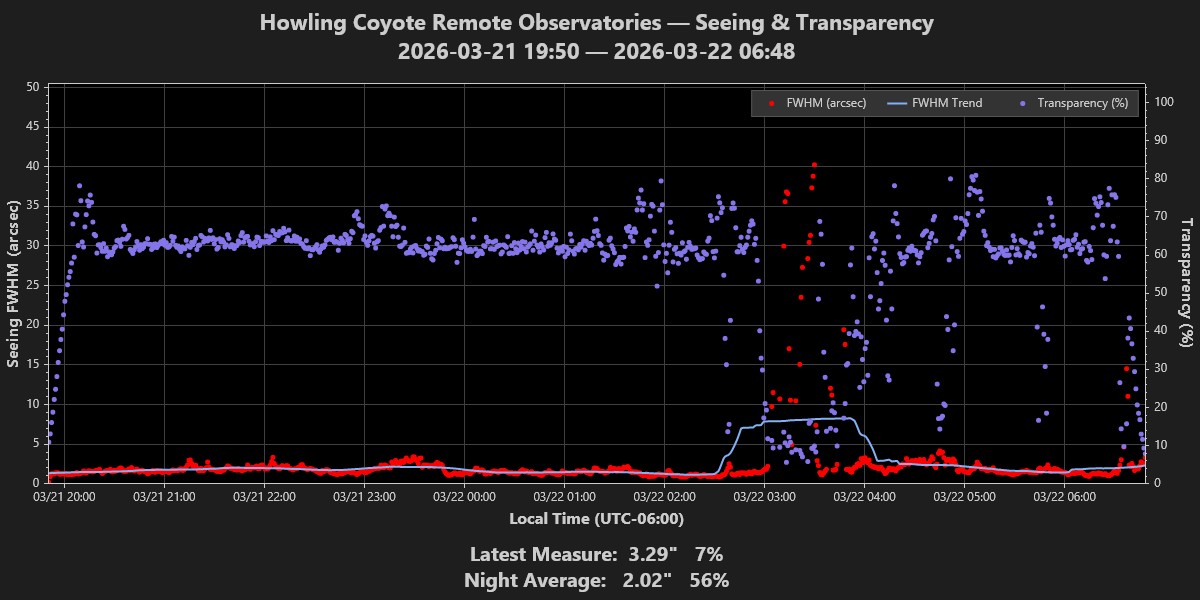Click the Seeing FWHM (arcsec) left axis label

coord(14,283)
